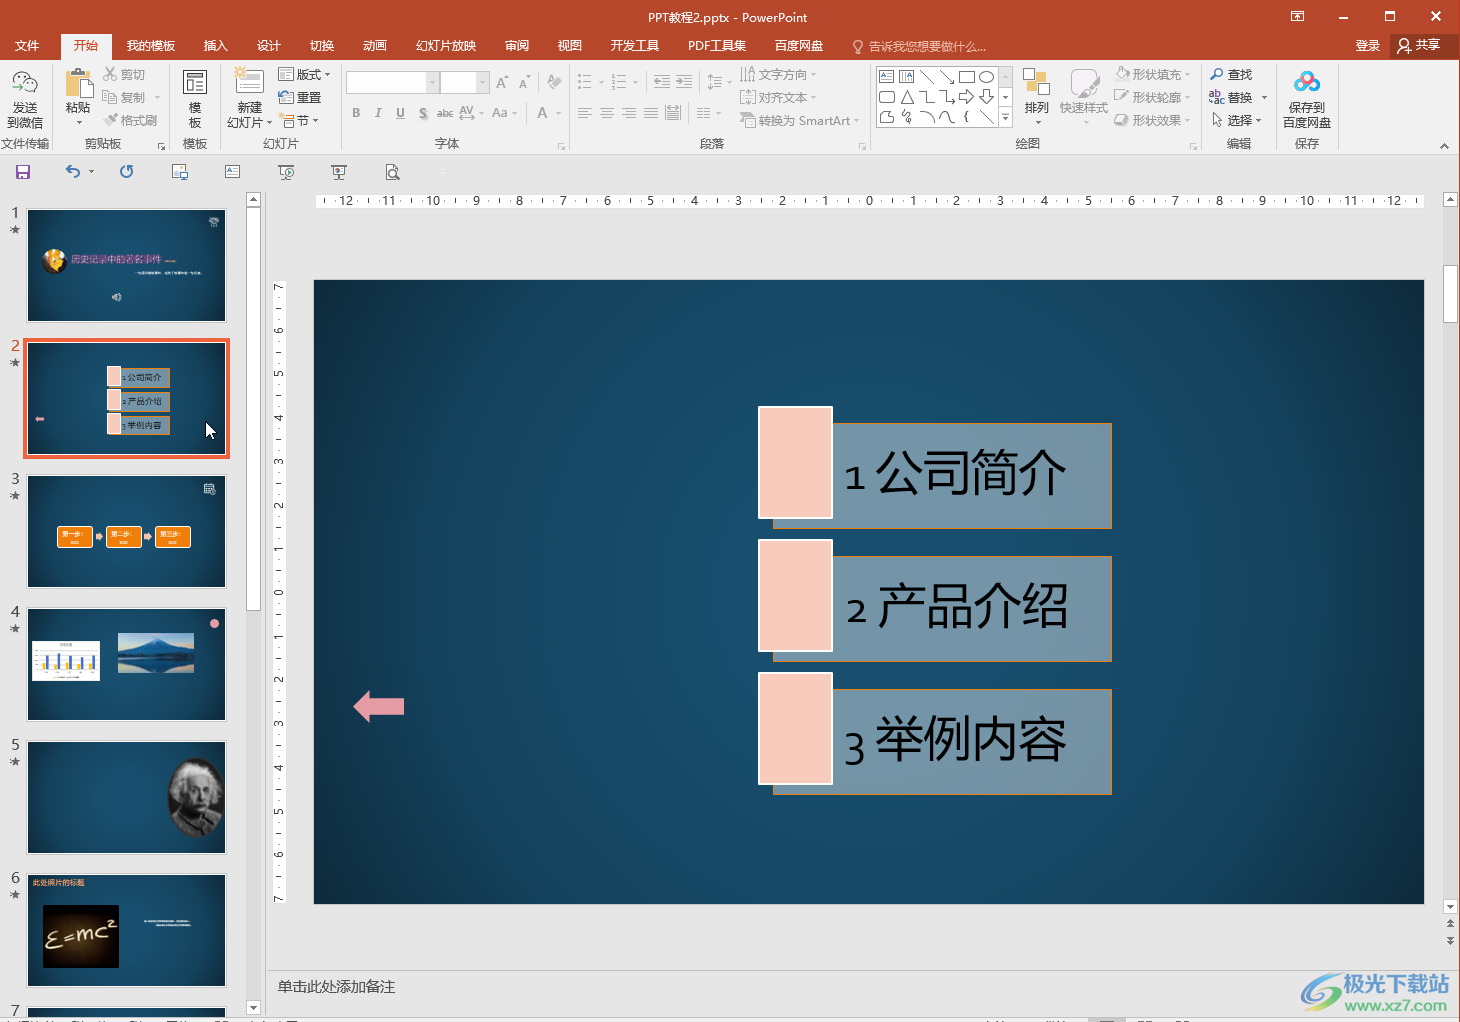
Task: Switch to the Slide Show (幻灯片放映) tab
Action: coord(446,45)
